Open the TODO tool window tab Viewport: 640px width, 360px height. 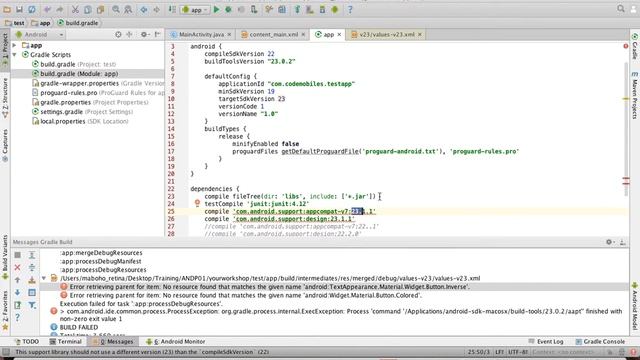[27, 342]
